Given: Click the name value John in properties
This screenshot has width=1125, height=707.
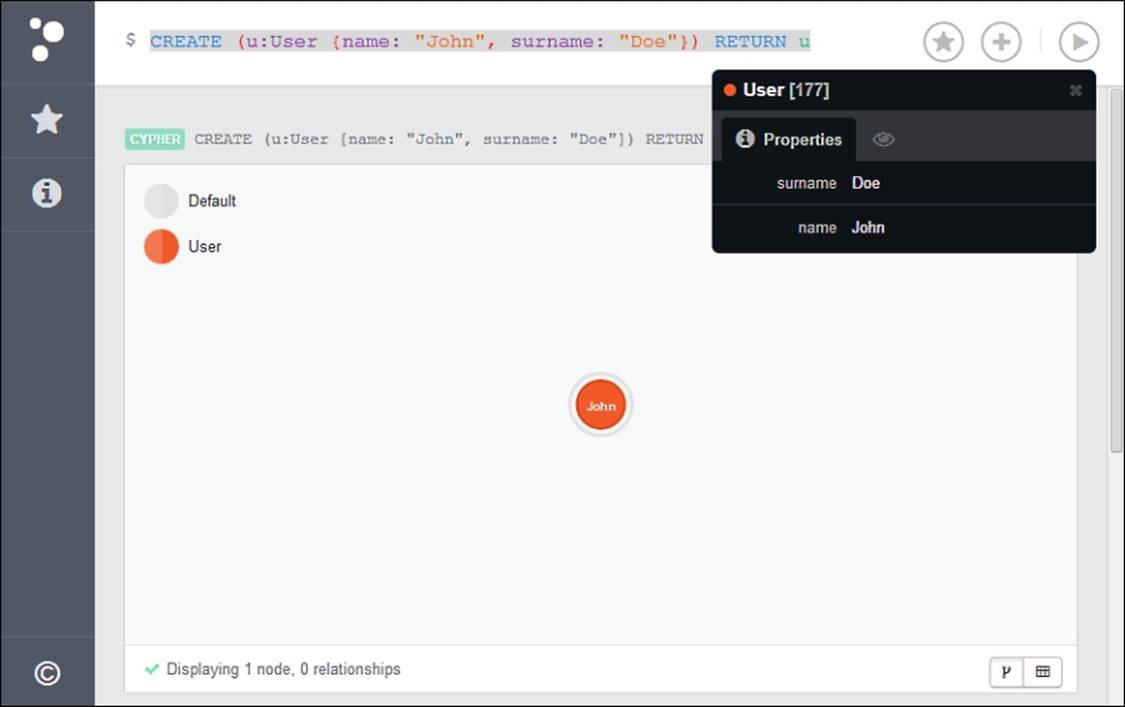Looking at the screenshot, I should (868, 228).
